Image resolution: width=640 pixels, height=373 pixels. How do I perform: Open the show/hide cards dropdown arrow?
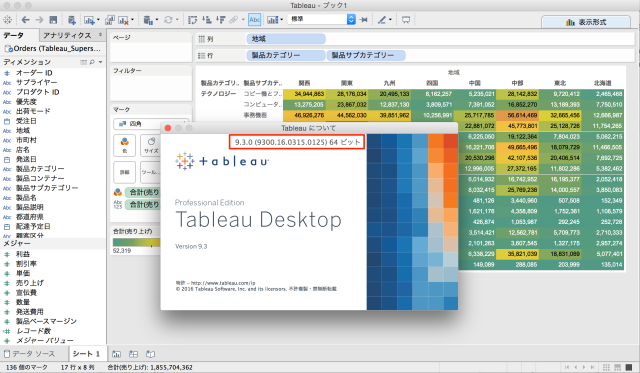(x=282, y=20)
